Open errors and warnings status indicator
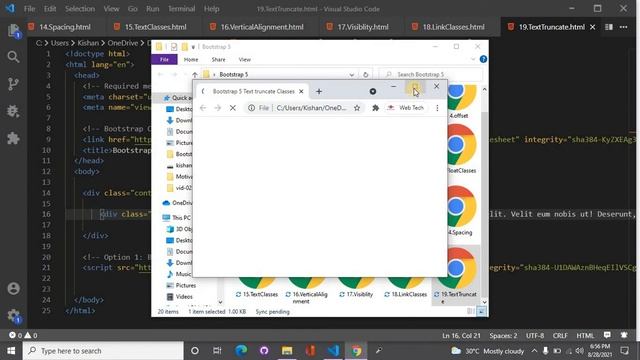Image resolution: width=640 pixels, height=360 pixels. click(23, 336)
